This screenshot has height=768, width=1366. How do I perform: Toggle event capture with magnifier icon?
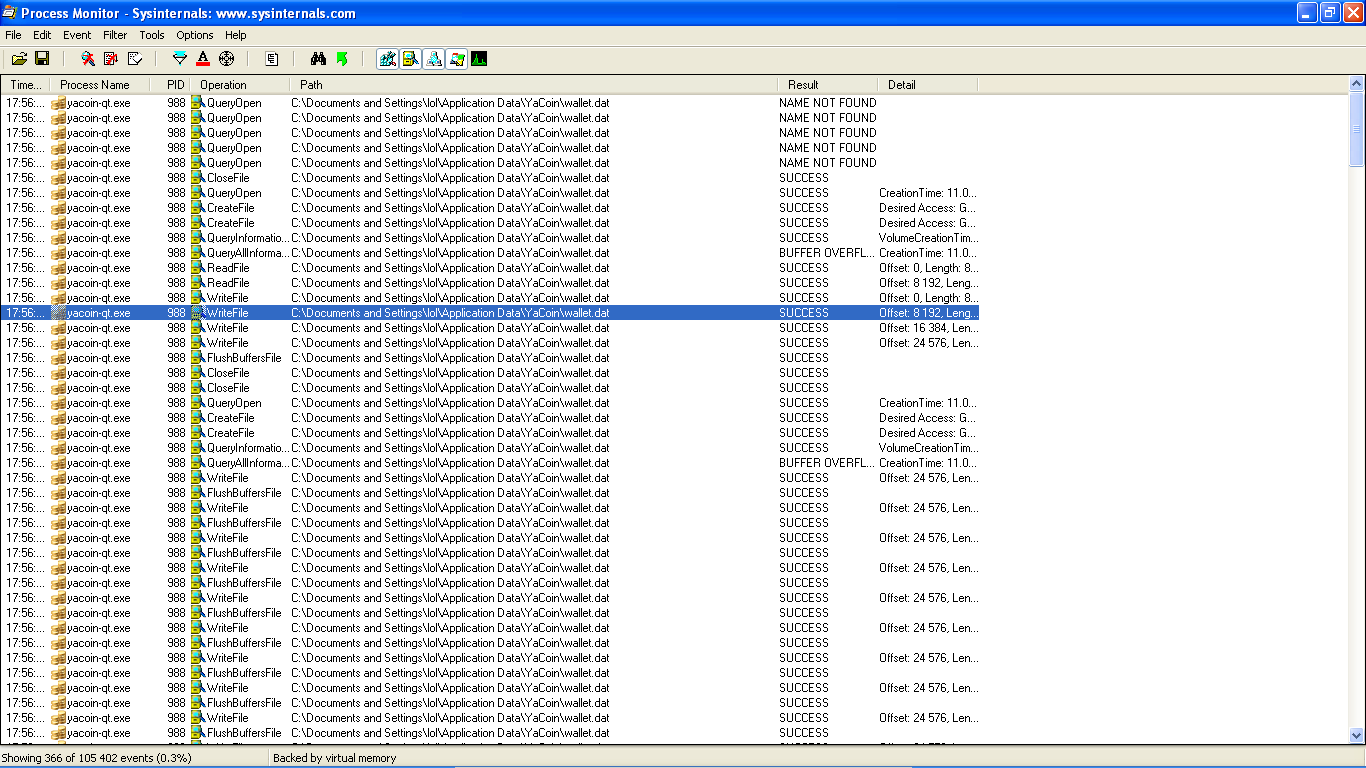click(x=88, y=59)
